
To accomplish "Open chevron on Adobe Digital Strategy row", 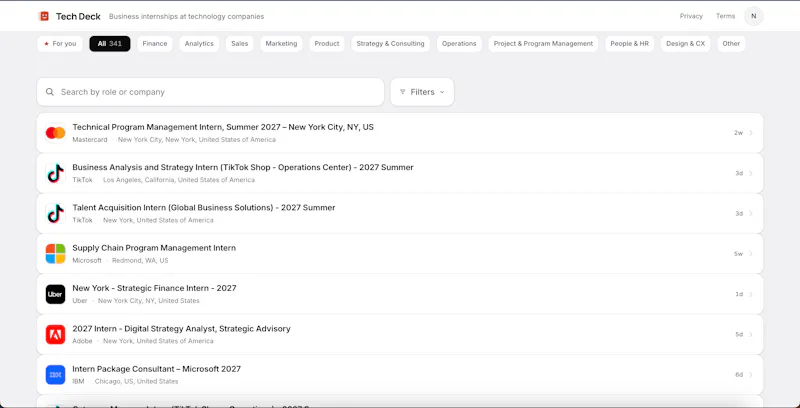I will (751, 335).
